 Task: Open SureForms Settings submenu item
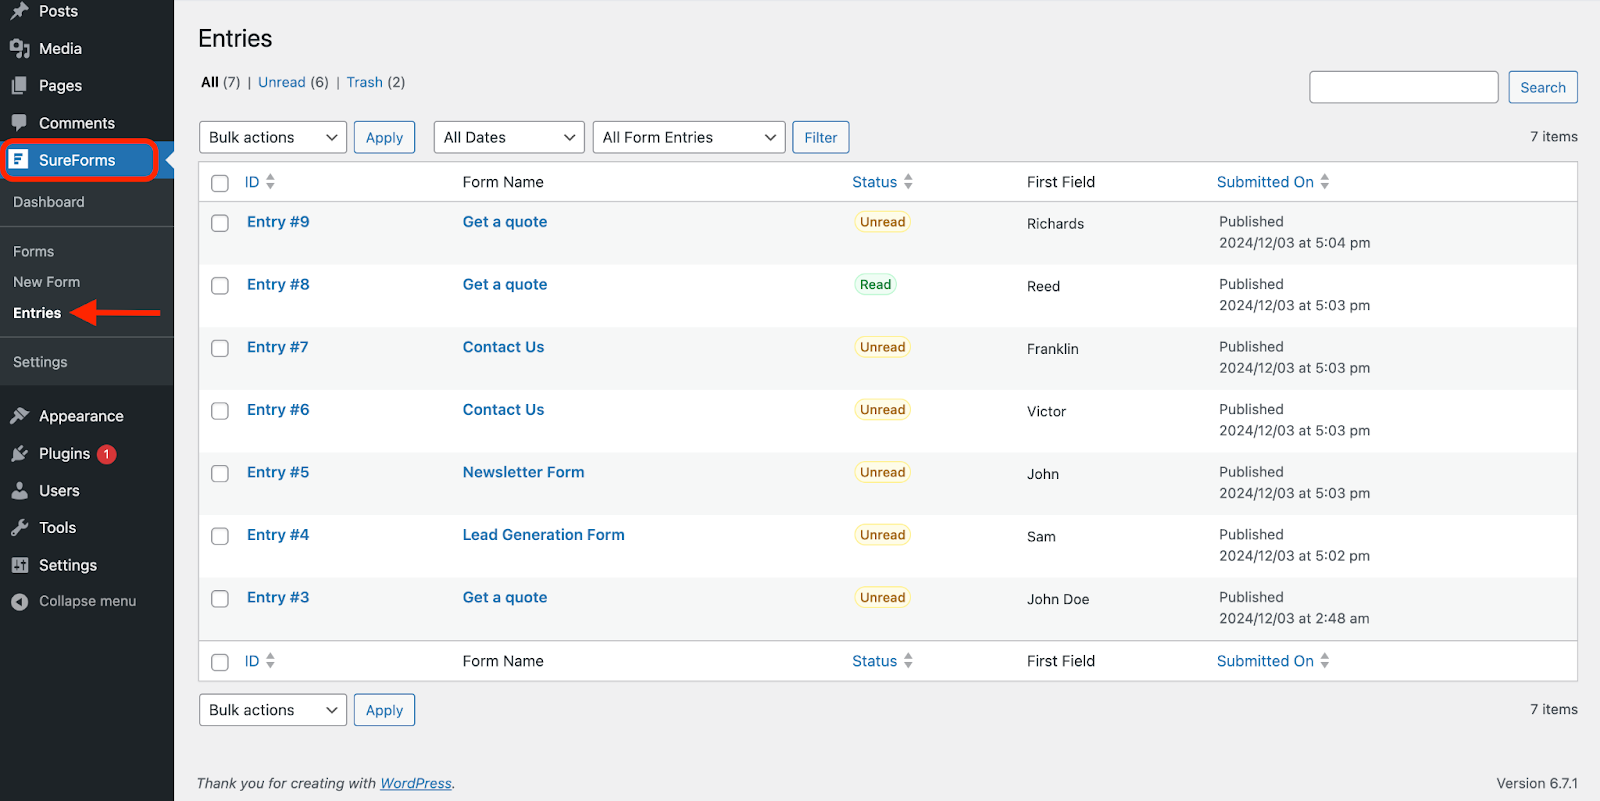tap(40, 362)
